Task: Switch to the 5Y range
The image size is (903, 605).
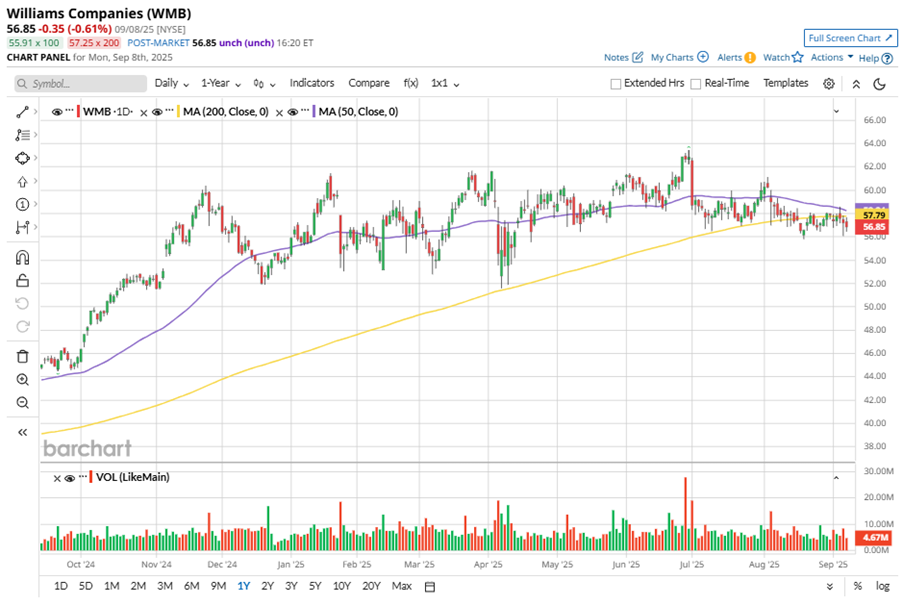Action: pyautogui.click(x=314, y=586)
